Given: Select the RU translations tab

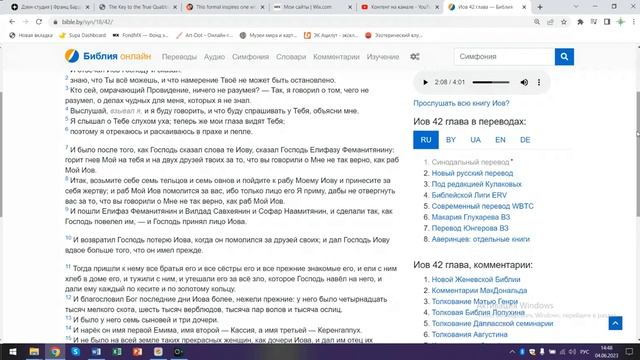Looking at the screenshot, I should pyautogui.click(x=426, y=140).
